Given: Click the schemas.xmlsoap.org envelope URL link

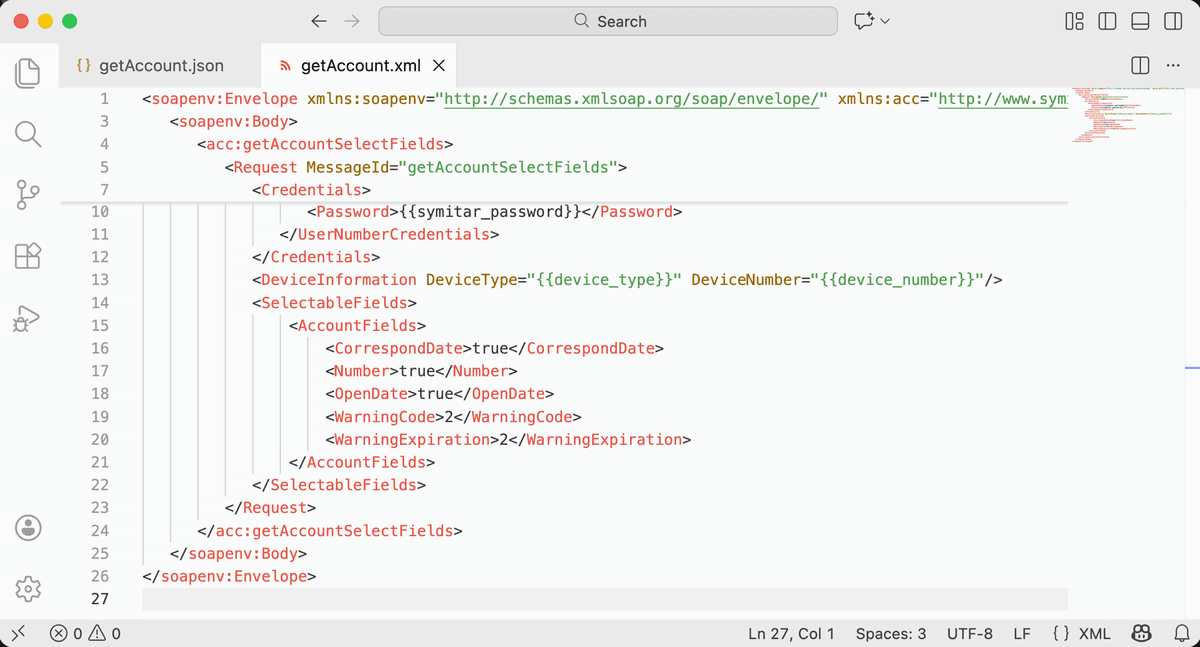Looking at the screenshot, I should pos(630,99).
